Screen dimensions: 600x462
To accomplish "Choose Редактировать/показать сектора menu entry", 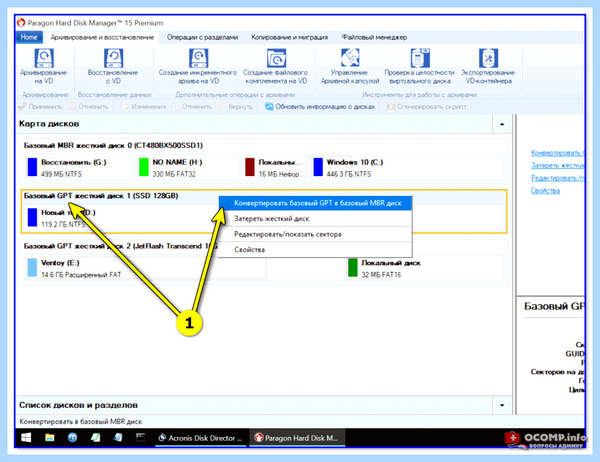I will tap(316, 234).
